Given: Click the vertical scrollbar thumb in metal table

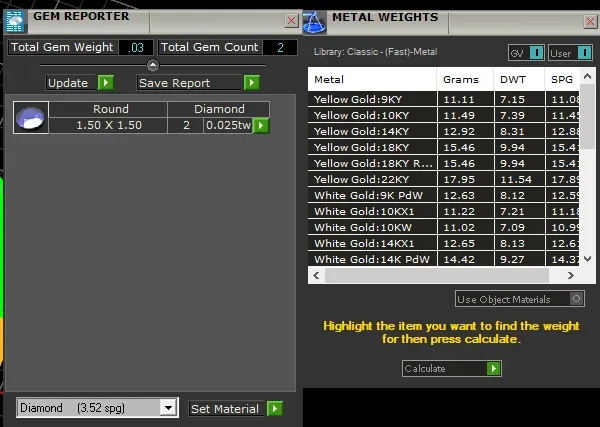Looking at the screenshot, I should (x=587, y=117).
